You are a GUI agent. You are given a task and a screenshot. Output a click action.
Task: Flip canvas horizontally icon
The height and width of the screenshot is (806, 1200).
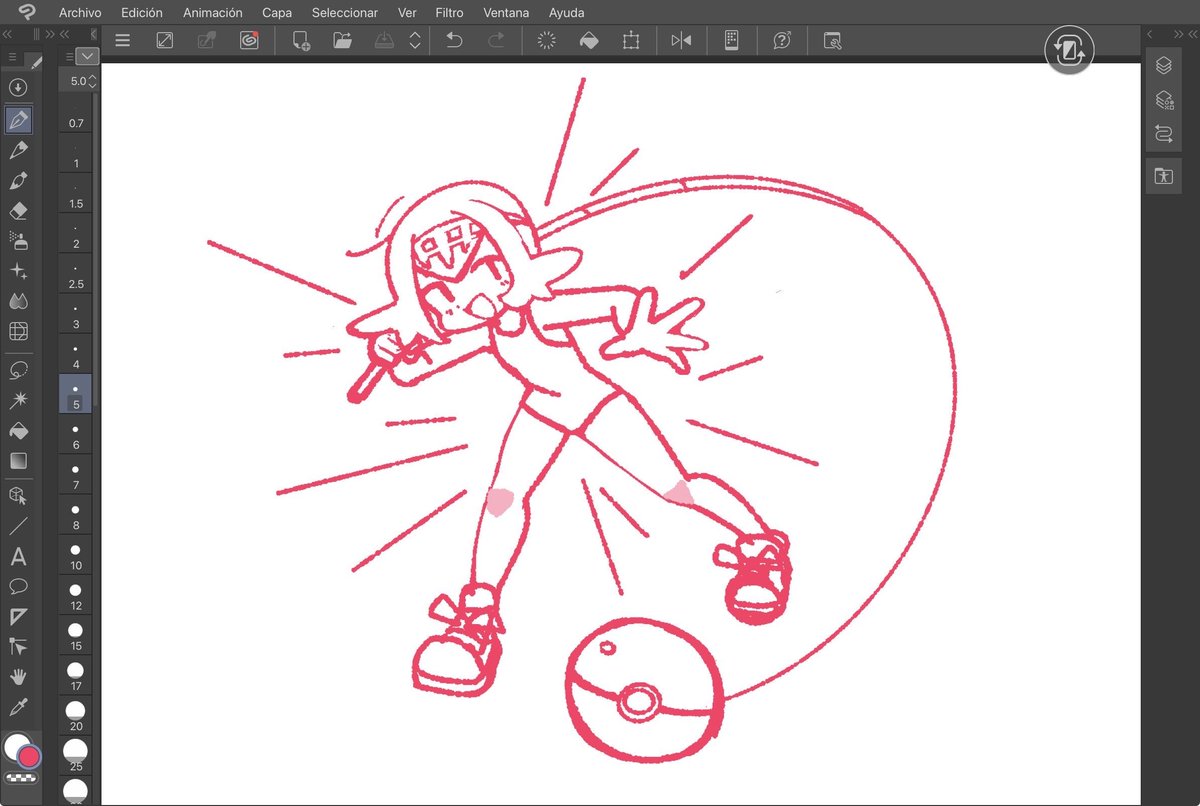coord(681,41)
